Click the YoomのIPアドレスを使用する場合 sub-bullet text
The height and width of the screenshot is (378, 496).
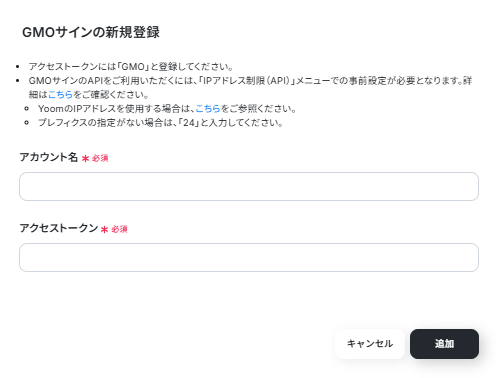(167, 109)
